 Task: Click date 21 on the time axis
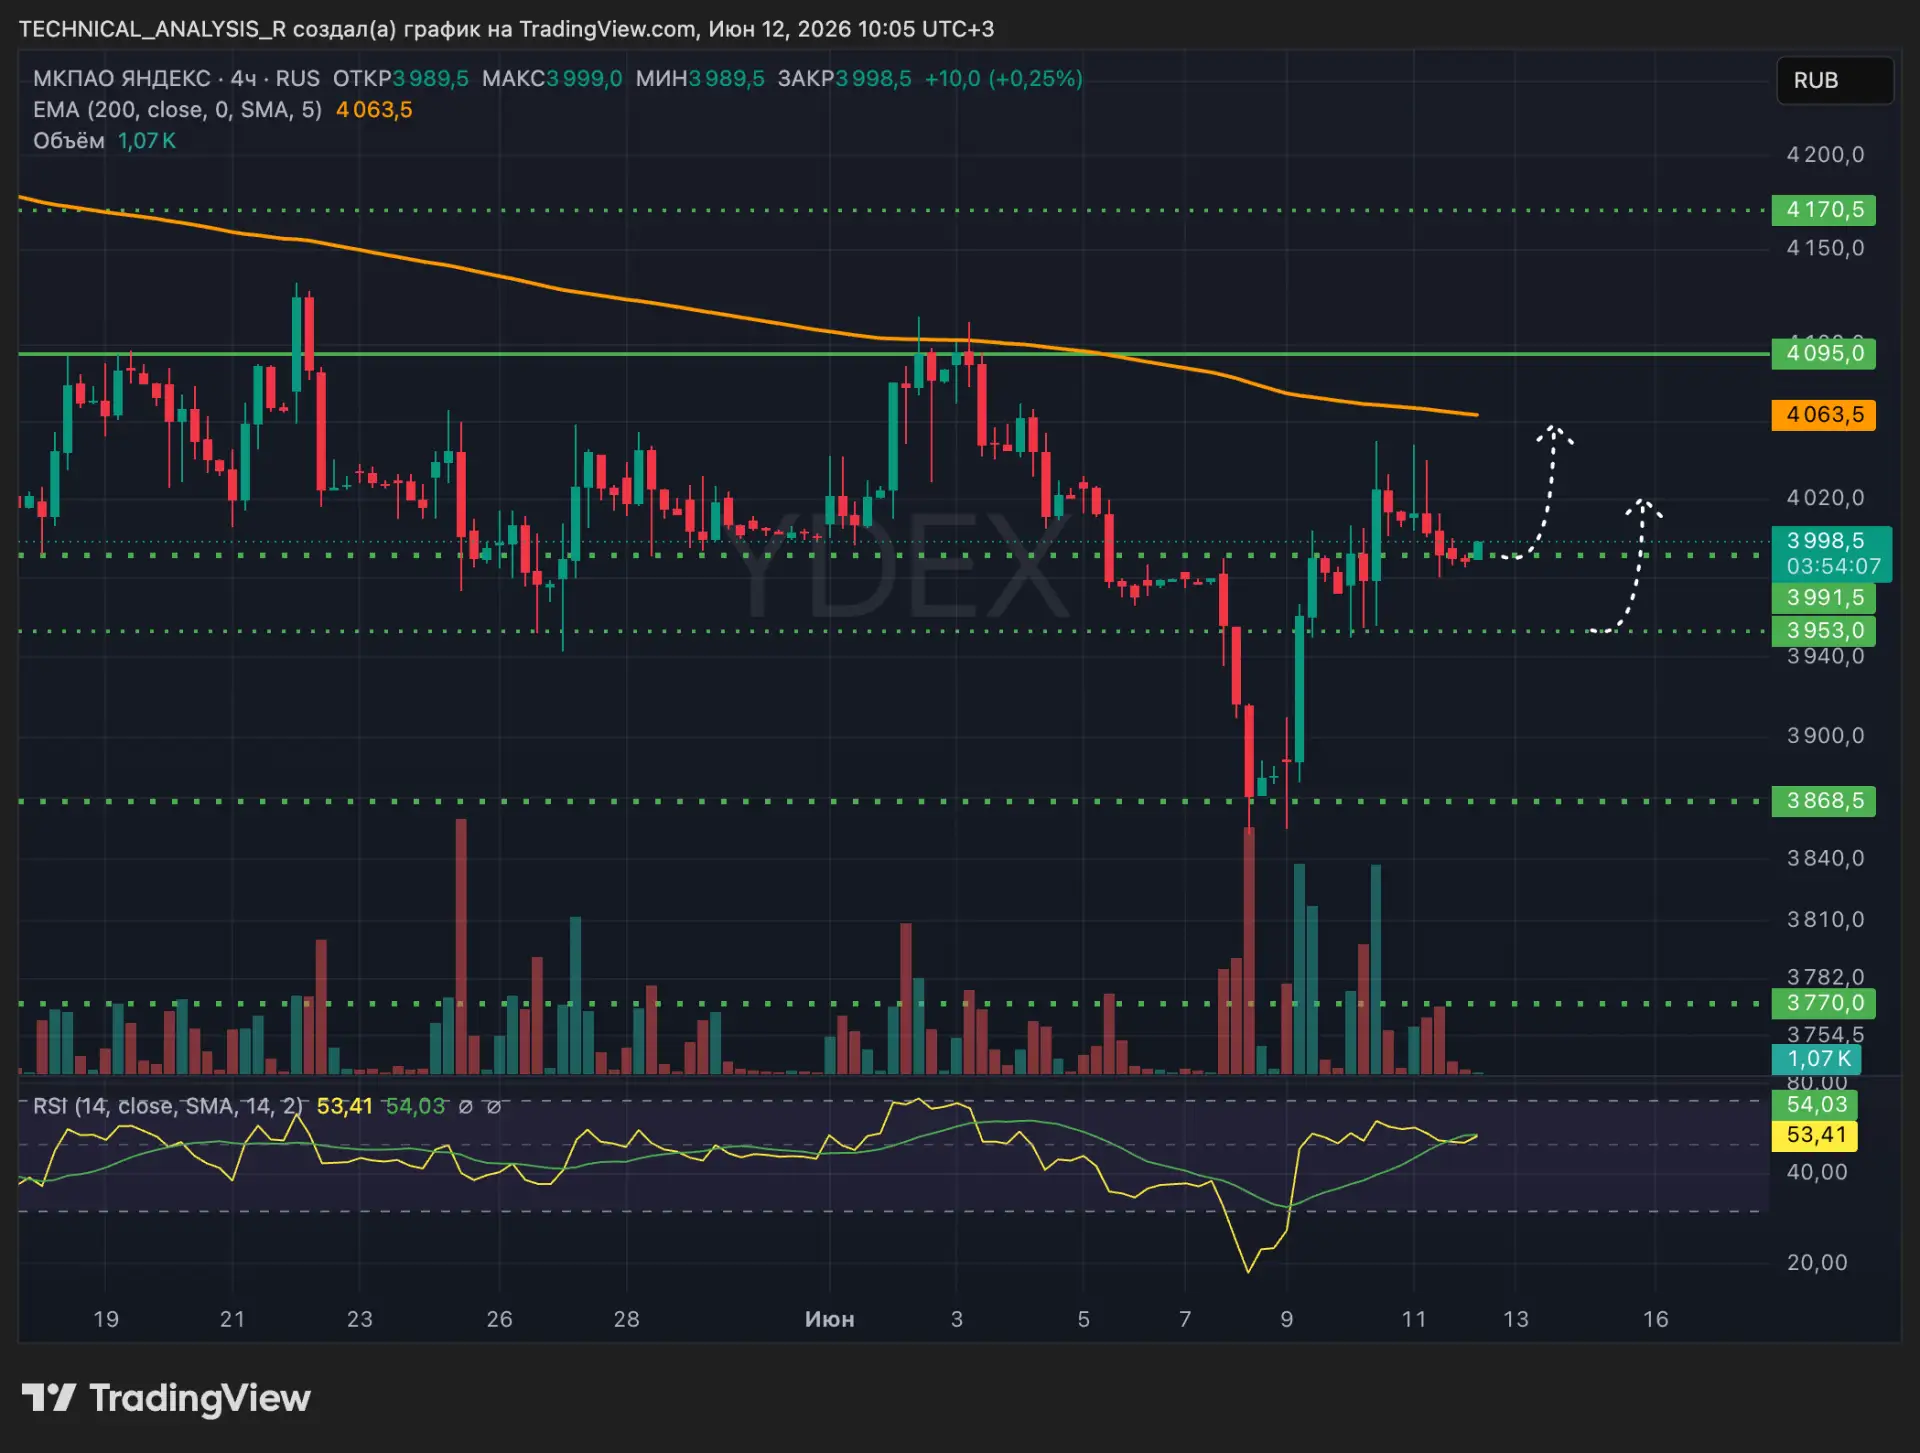232,1319
